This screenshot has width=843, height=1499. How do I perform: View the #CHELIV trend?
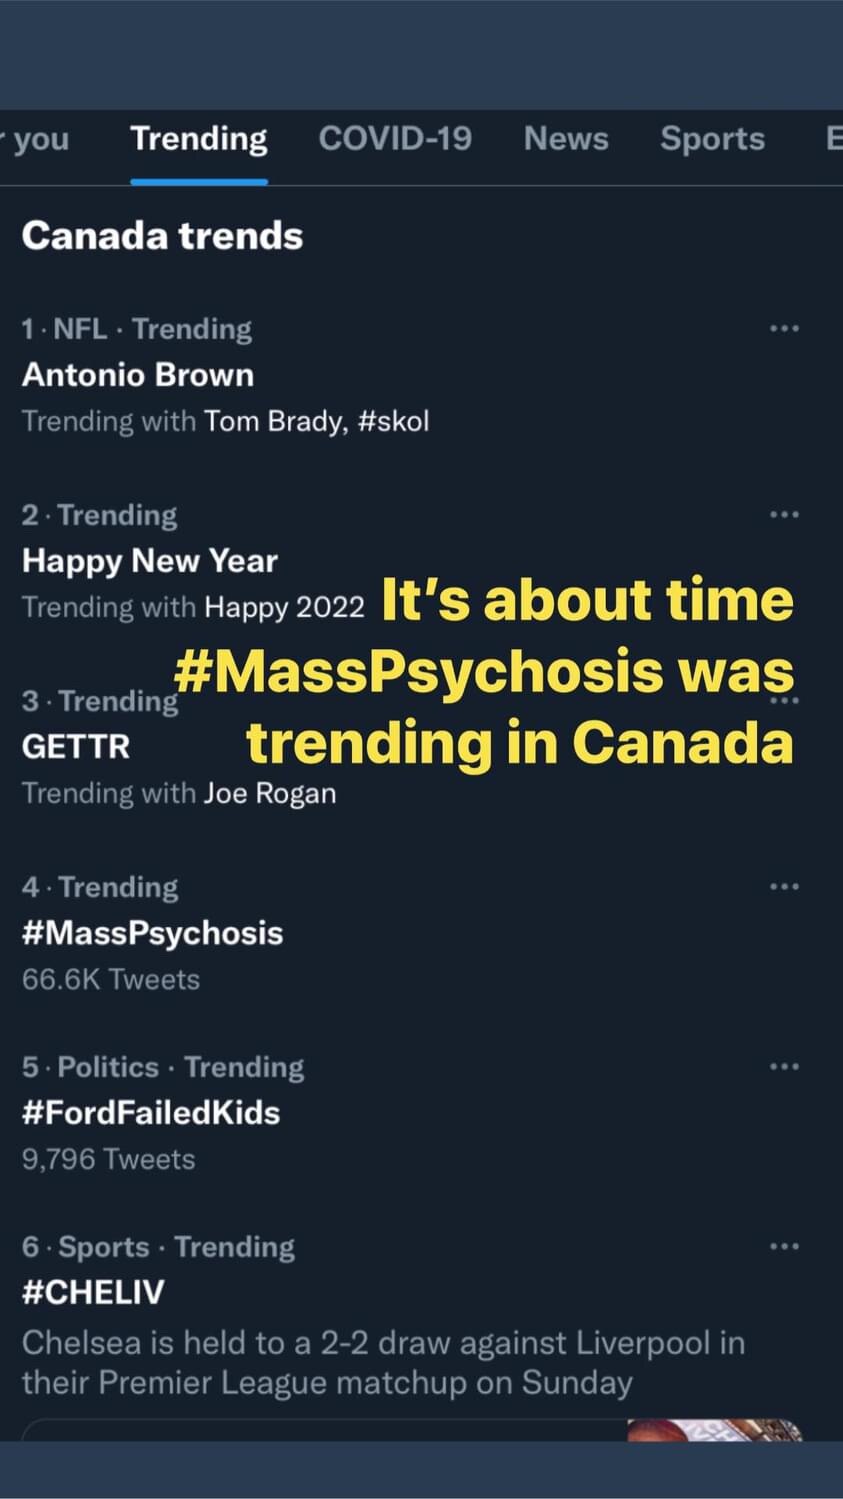coord(92,1291)
